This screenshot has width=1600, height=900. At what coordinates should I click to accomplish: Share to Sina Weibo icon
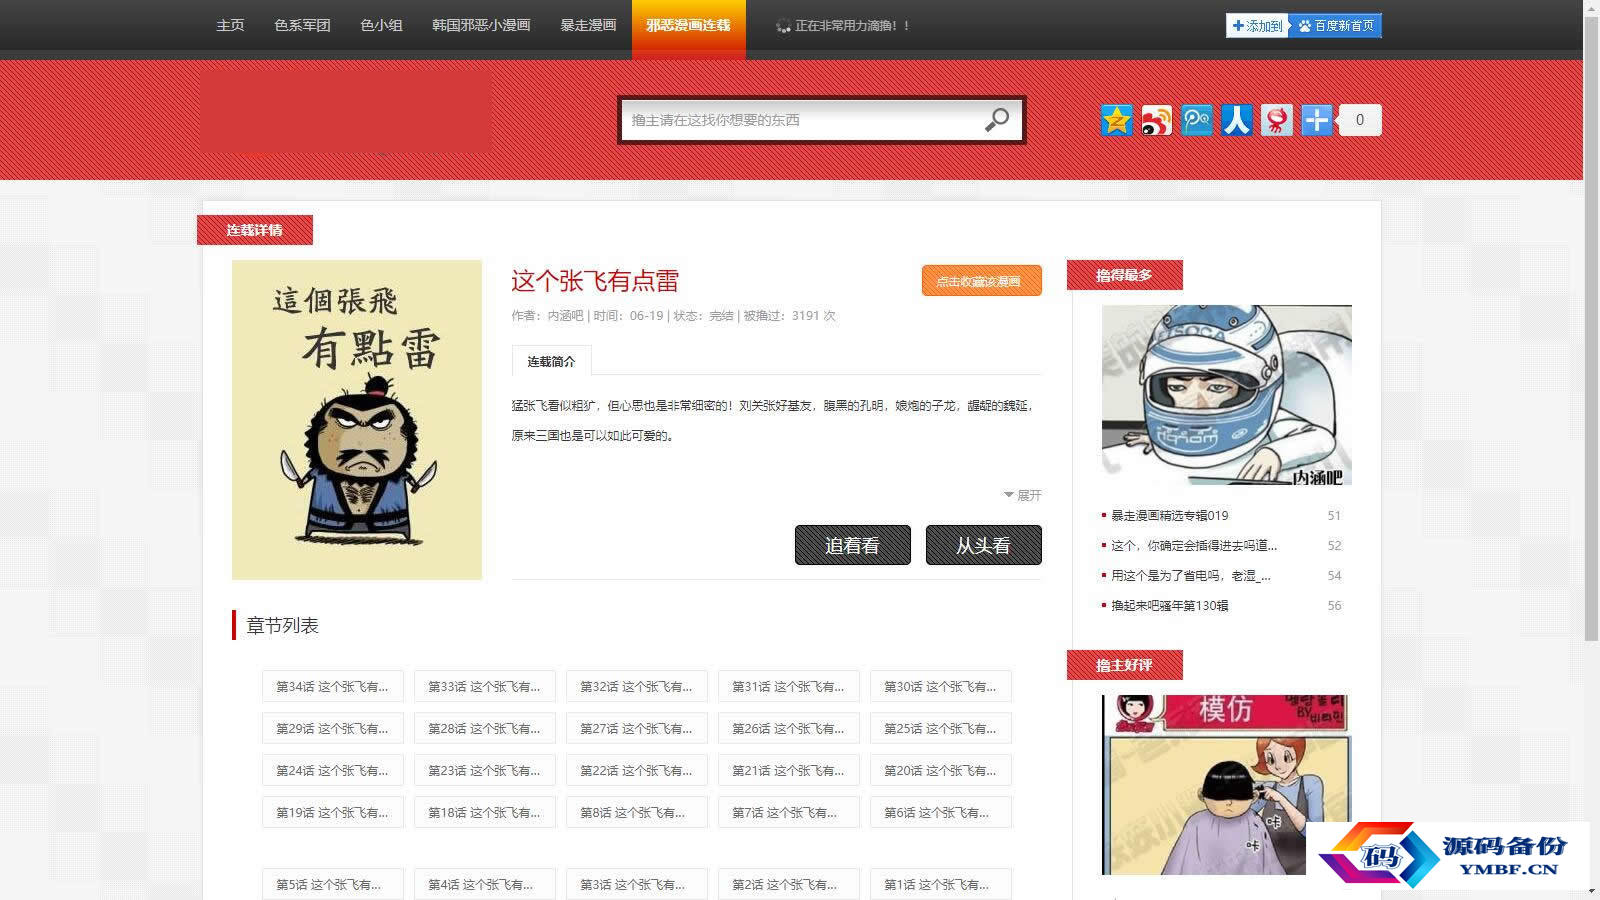(1156, 120)
